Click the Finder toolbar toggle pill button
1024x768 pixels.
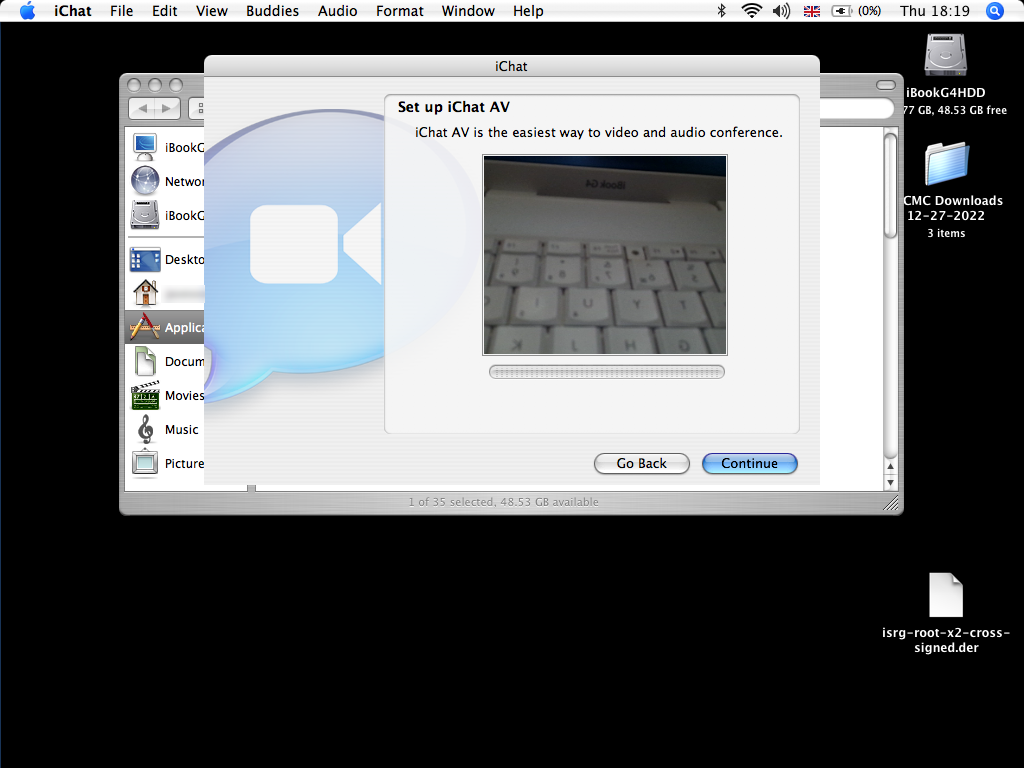coord(886,85)
